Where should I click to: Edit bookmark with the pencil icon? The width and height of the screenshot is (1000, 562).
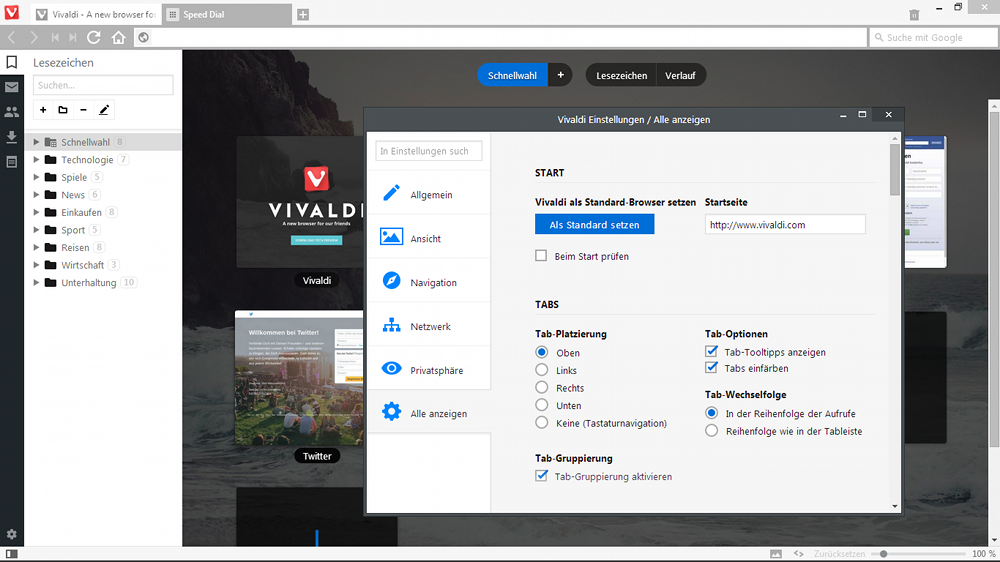tap(104, 110)
